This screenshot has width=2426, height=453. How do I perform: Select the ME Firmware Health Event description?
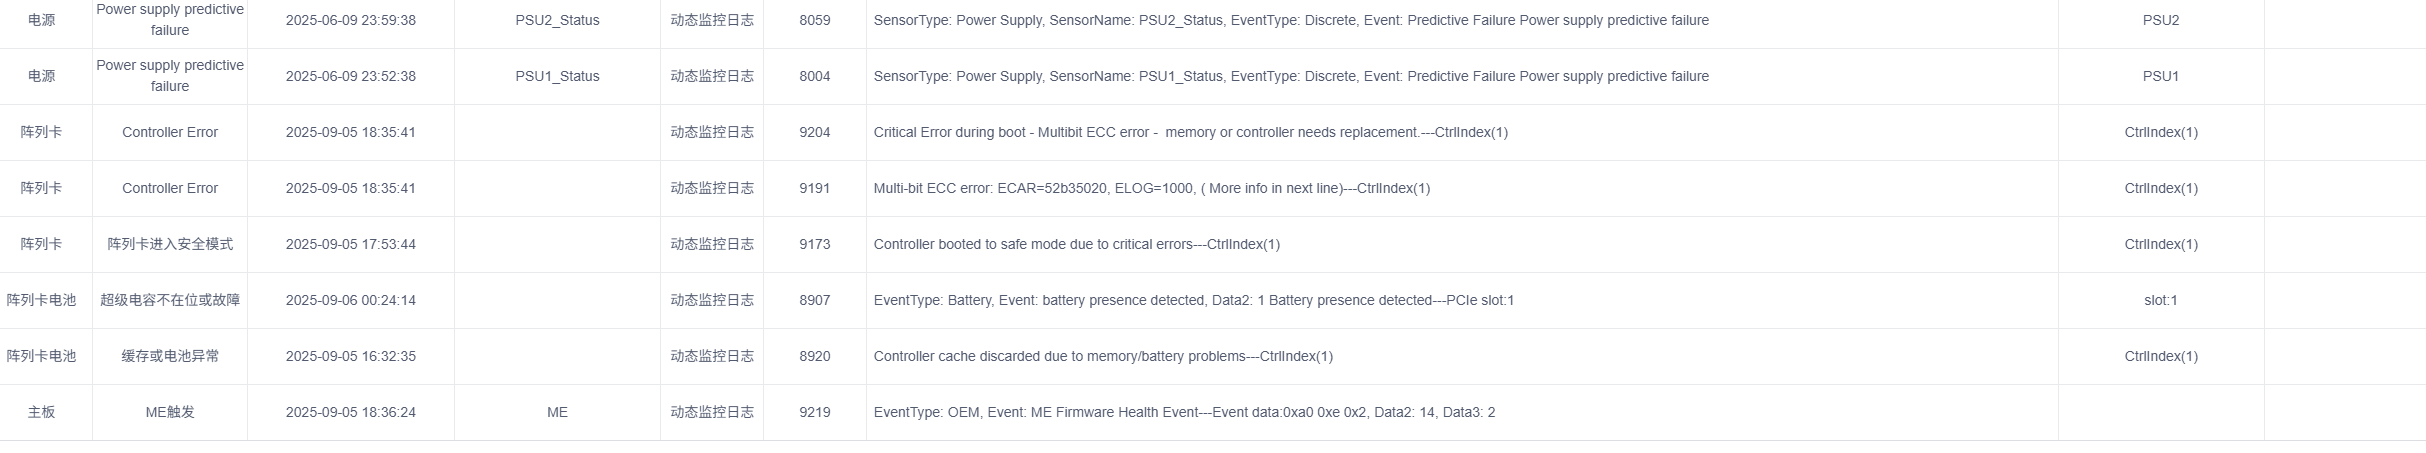[1184, 412]
